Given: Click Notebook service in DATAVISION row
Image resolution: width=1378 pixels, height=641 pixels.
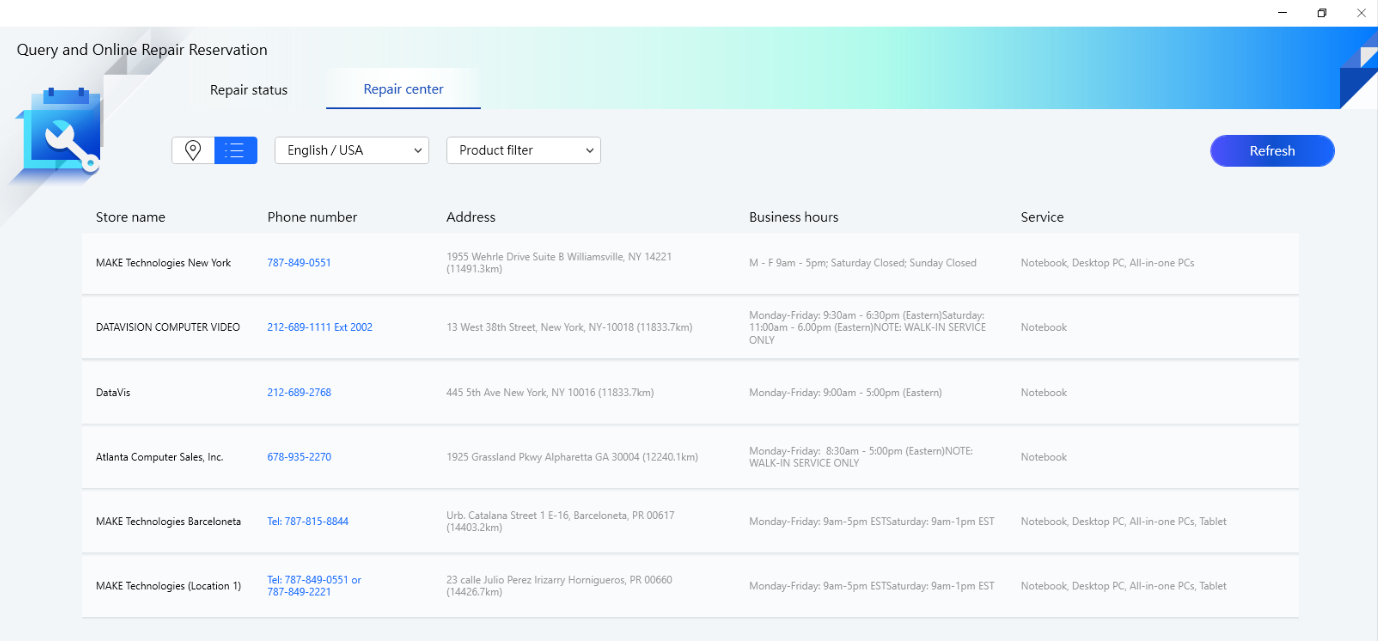Looking at the screenshot, I should tap(1044, 327).
